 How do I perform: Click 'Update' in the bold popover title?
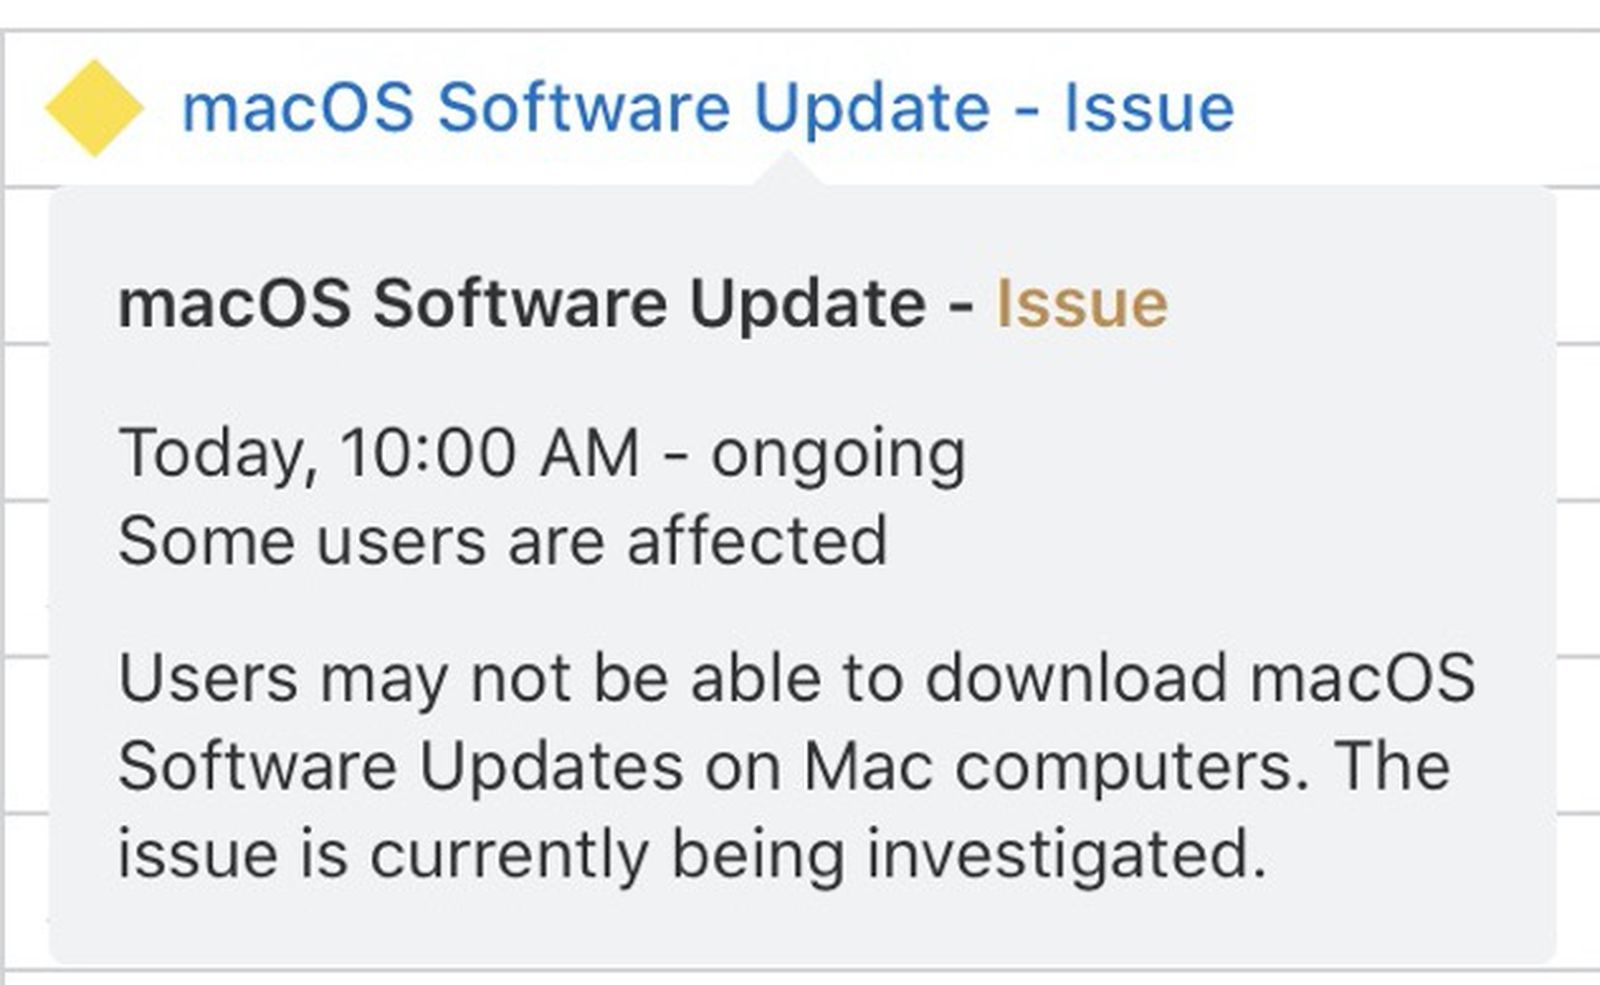click(x=807, y=303)
